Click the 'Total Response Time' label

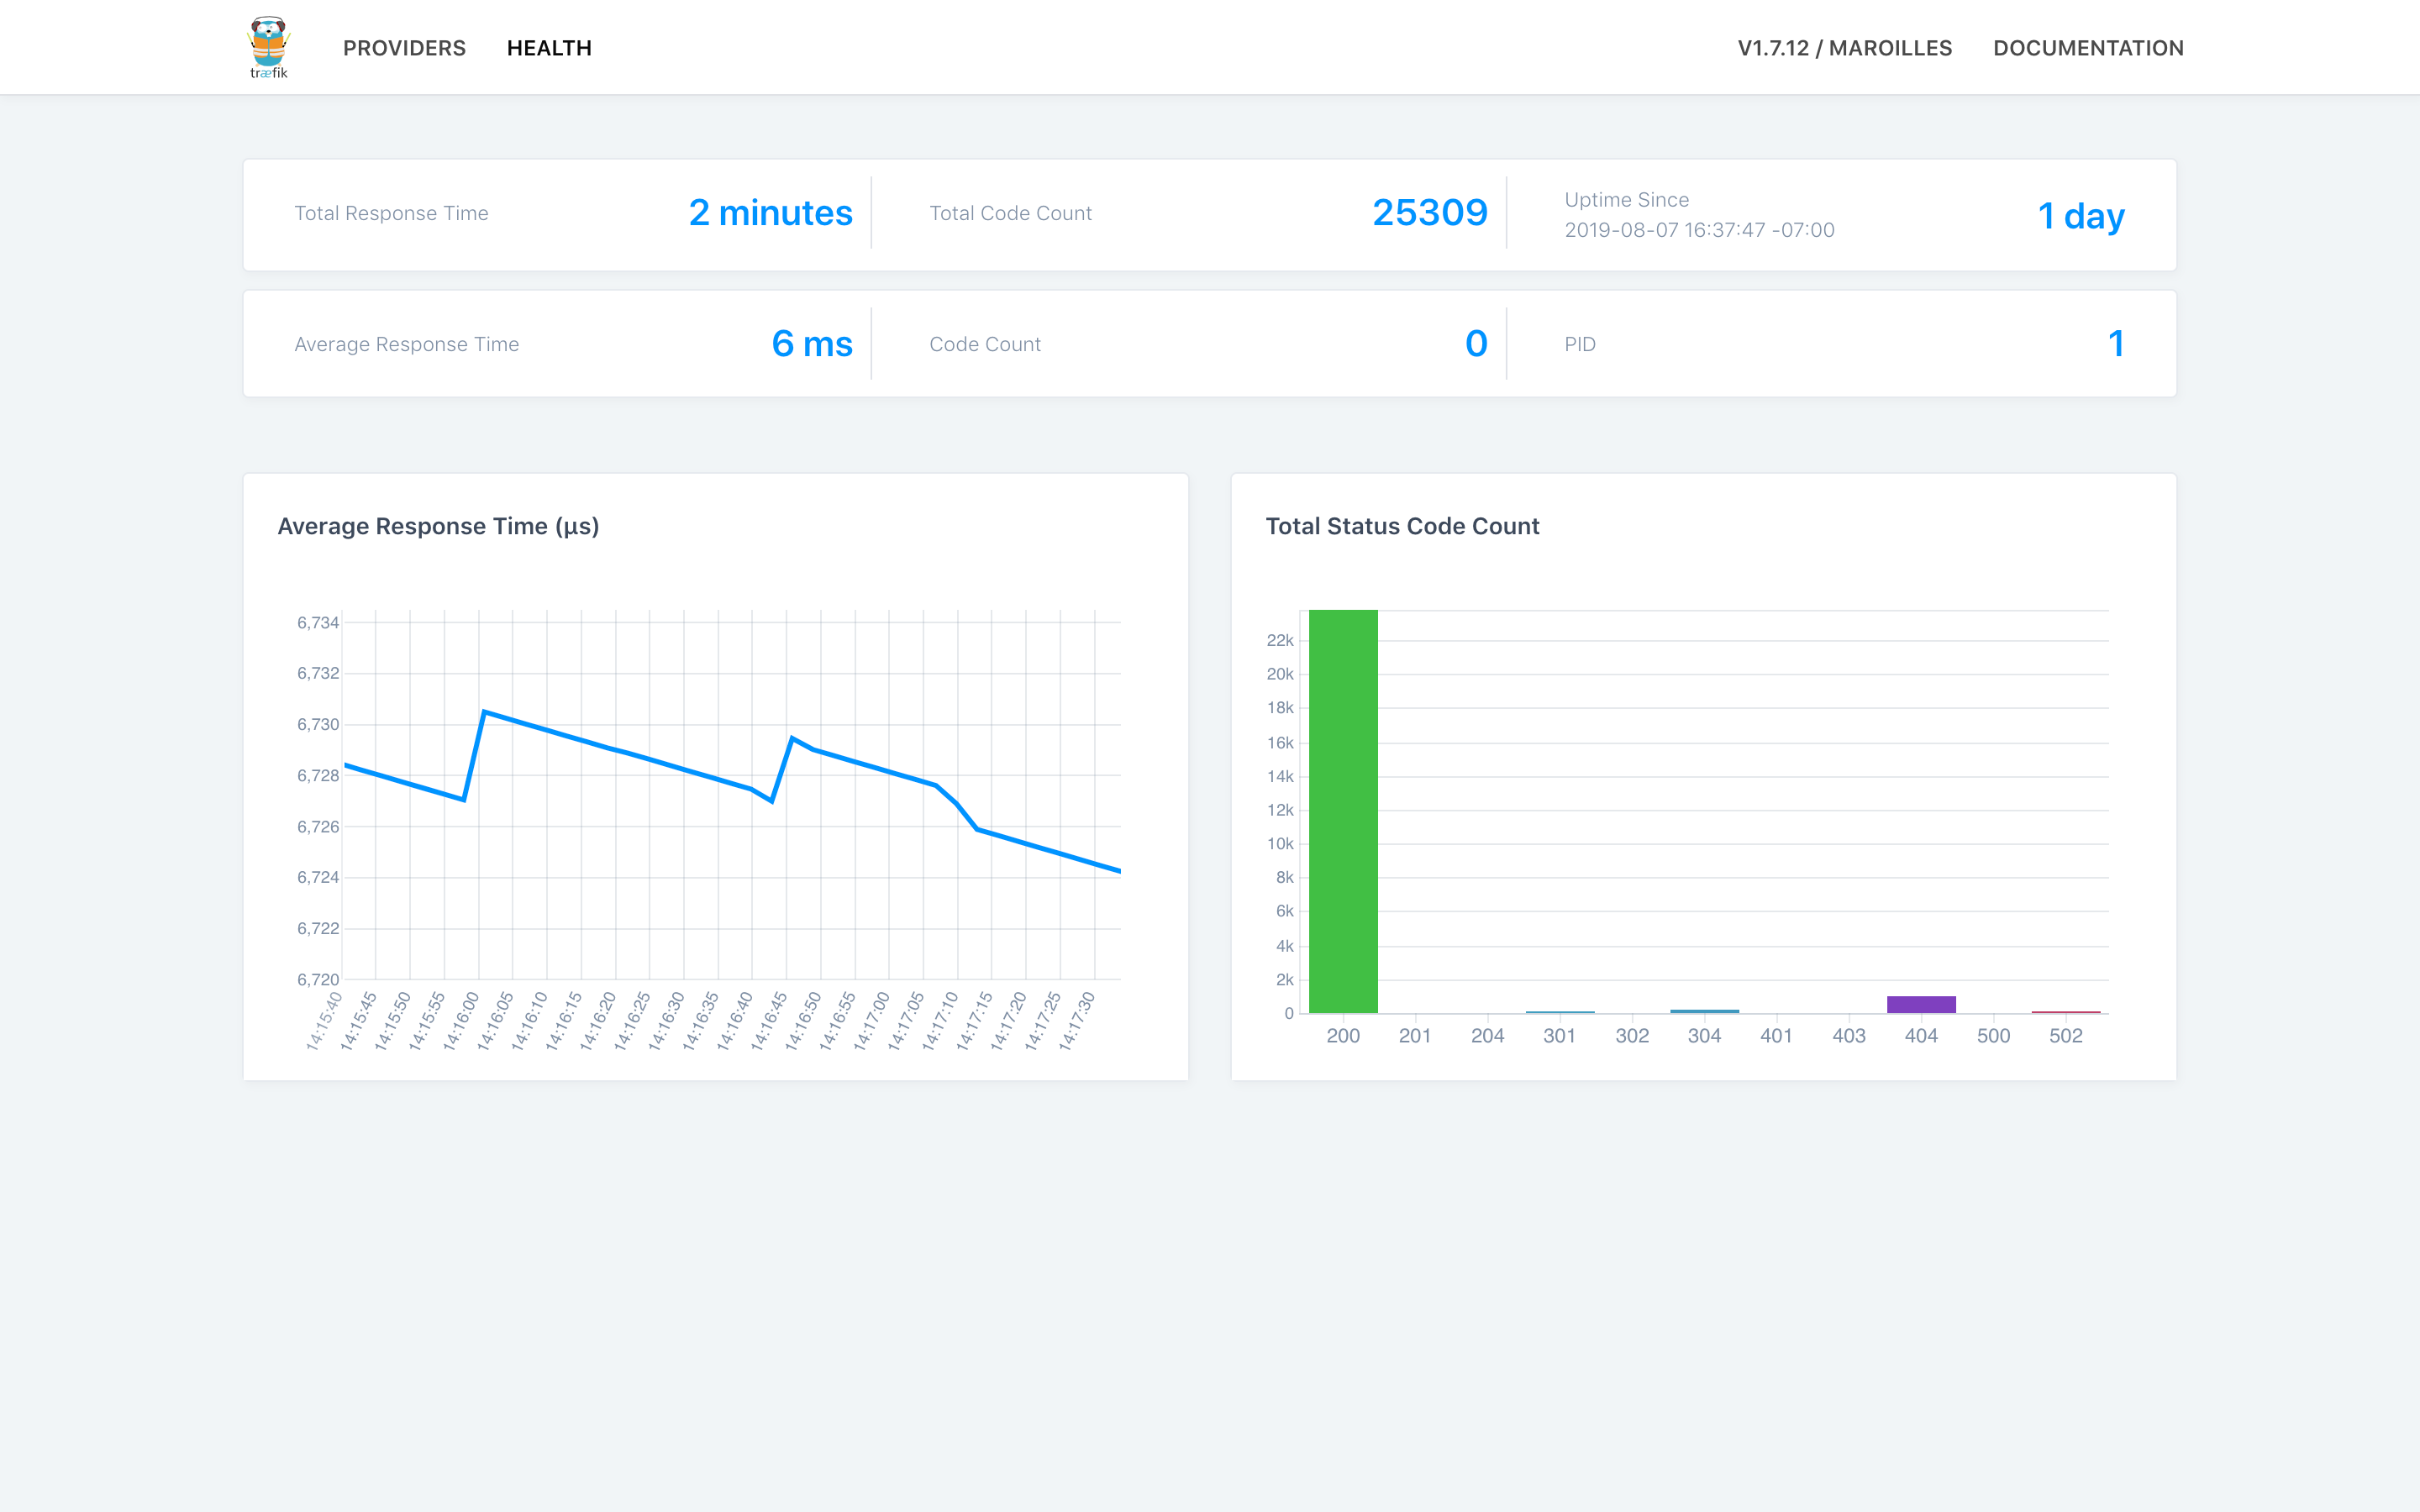391,213
